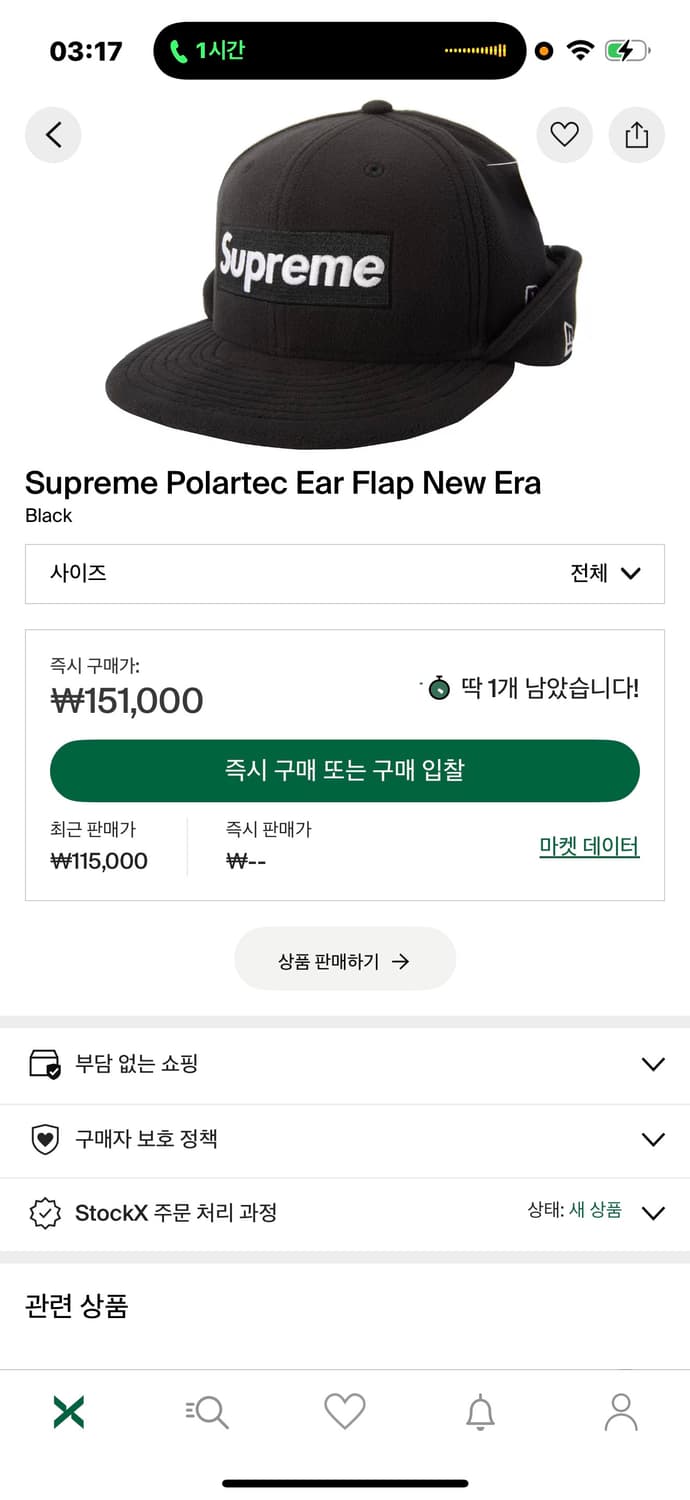Tap the buyer protection shield icon
The image size is (690, 1500).
click(x=45, y=1139)
